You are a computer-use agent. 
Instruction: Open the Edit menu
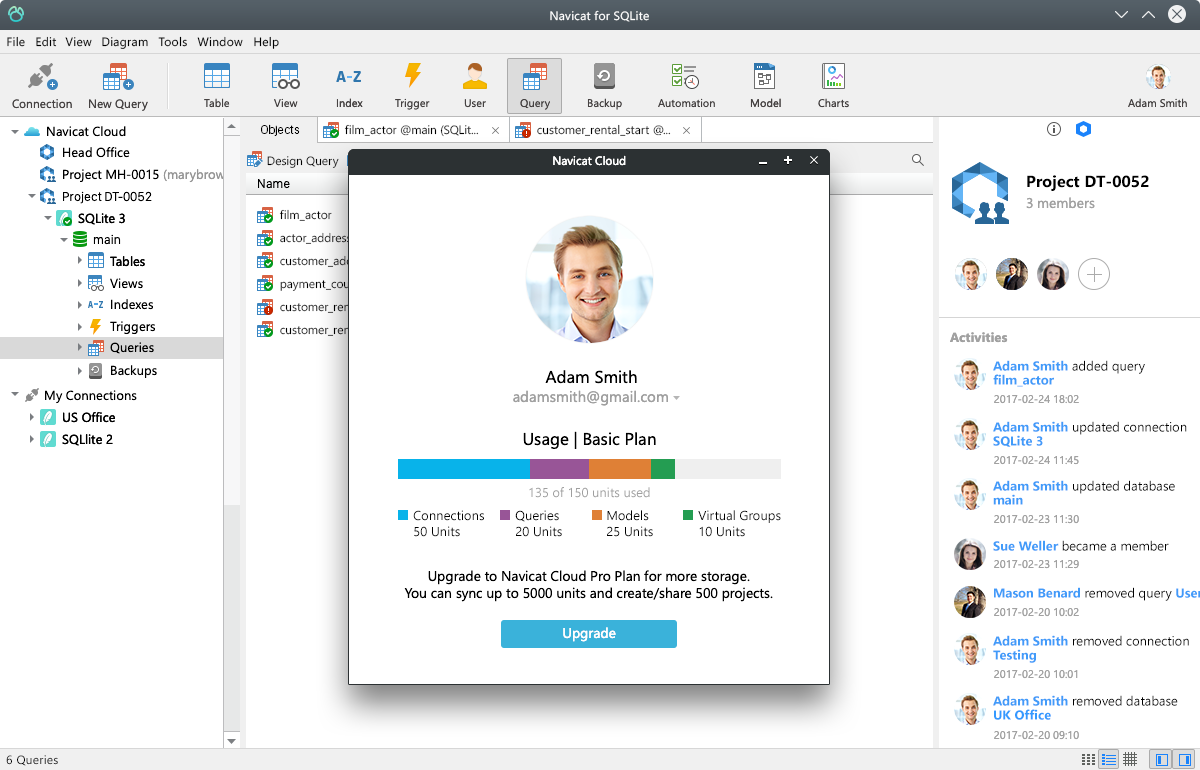tap(46, 42)
